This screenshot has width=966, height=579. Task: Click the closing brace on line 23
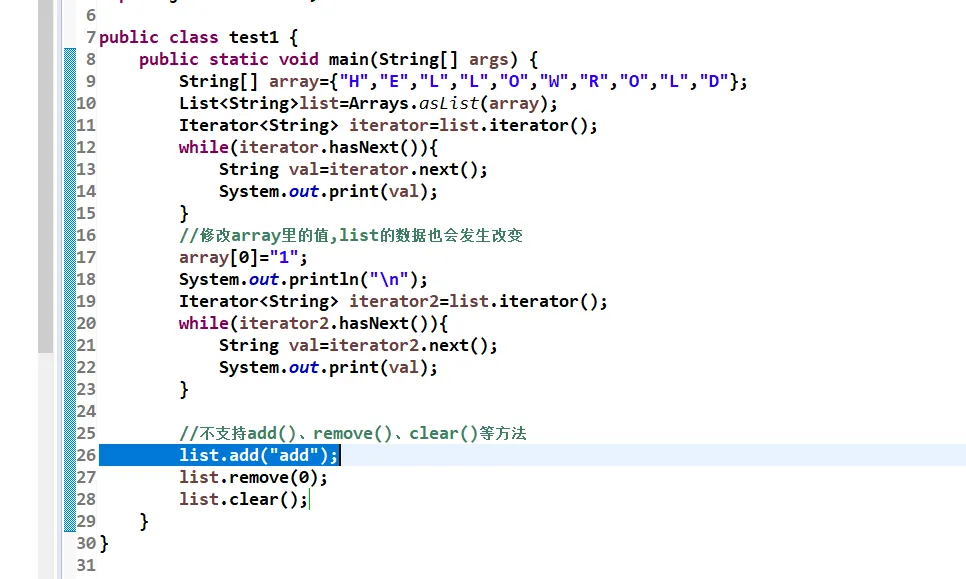pyautogui.click(x=184, y=389)
